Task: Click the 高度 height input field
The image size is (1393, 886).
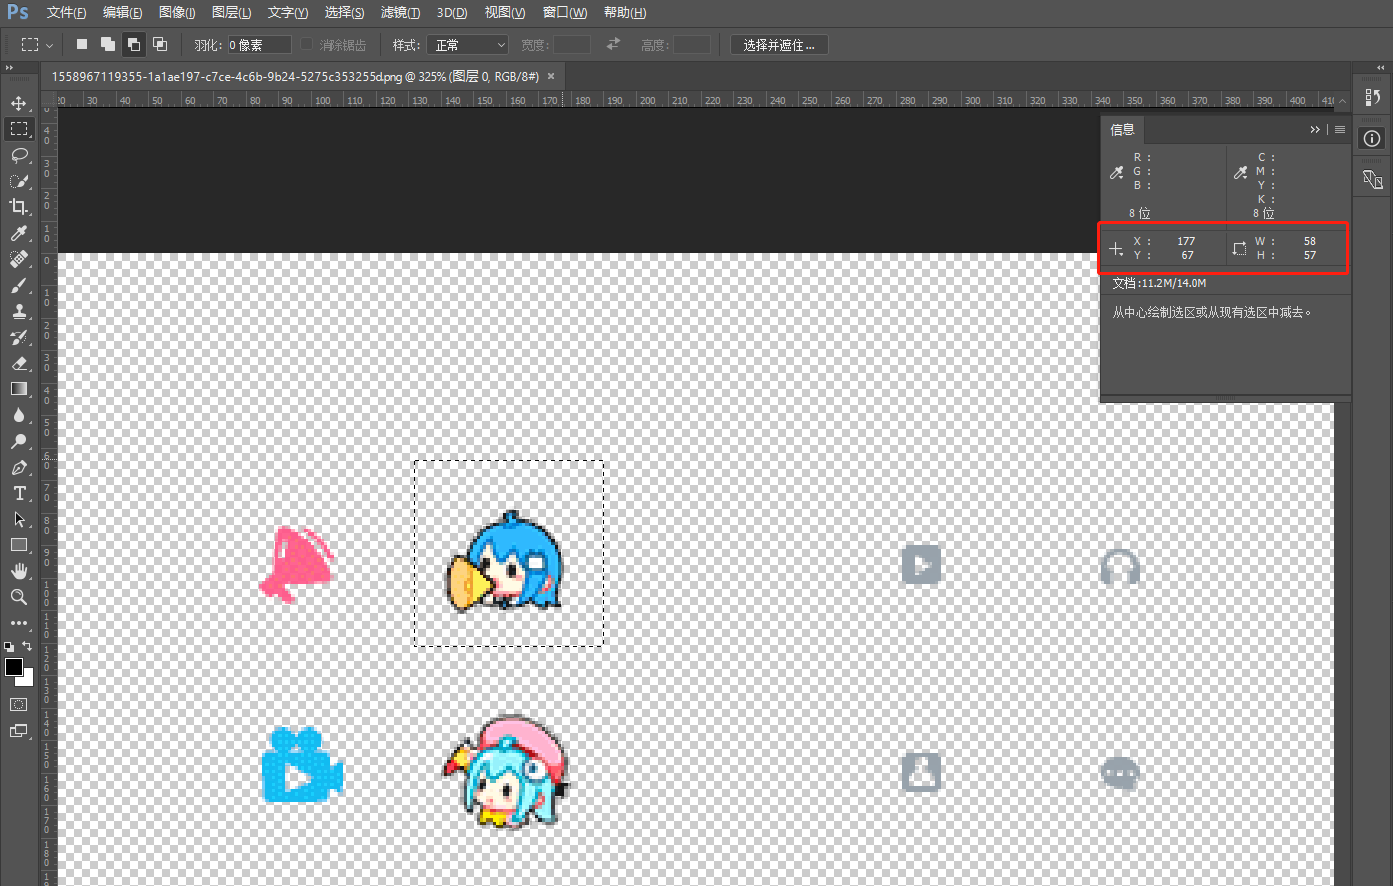Action: [x=692, y=45]
